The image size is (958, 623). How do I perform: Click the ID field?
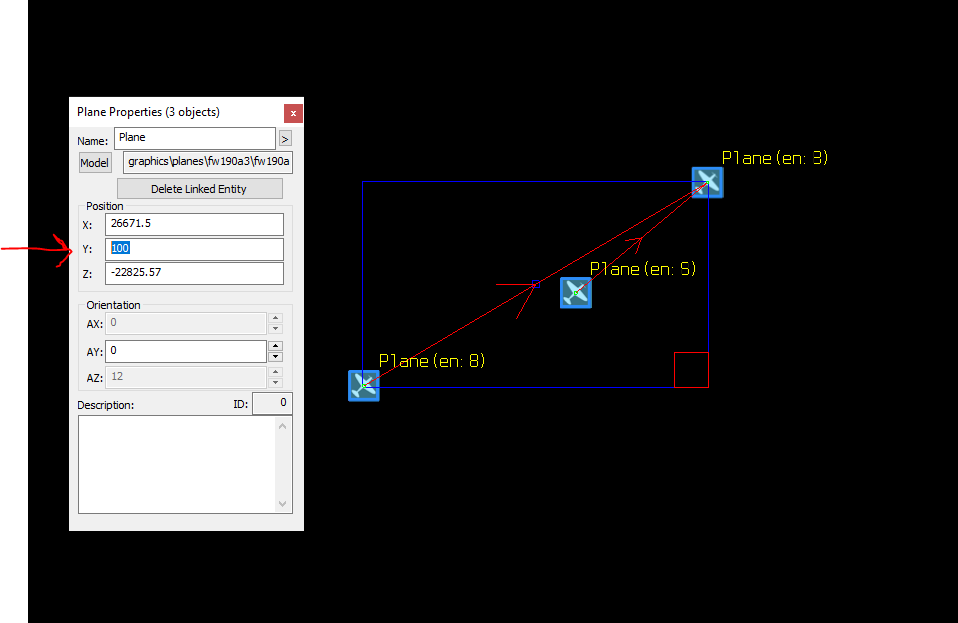point(272,403)
